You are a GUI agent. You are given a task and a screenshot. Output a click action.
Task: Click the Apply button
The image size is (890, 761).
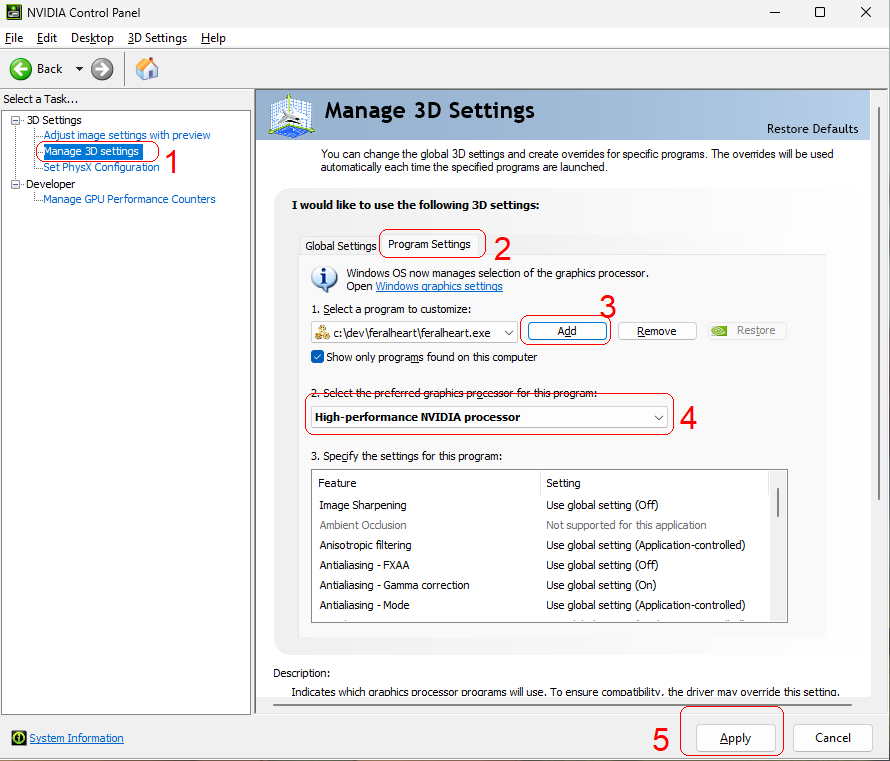[x=736, y=738]
